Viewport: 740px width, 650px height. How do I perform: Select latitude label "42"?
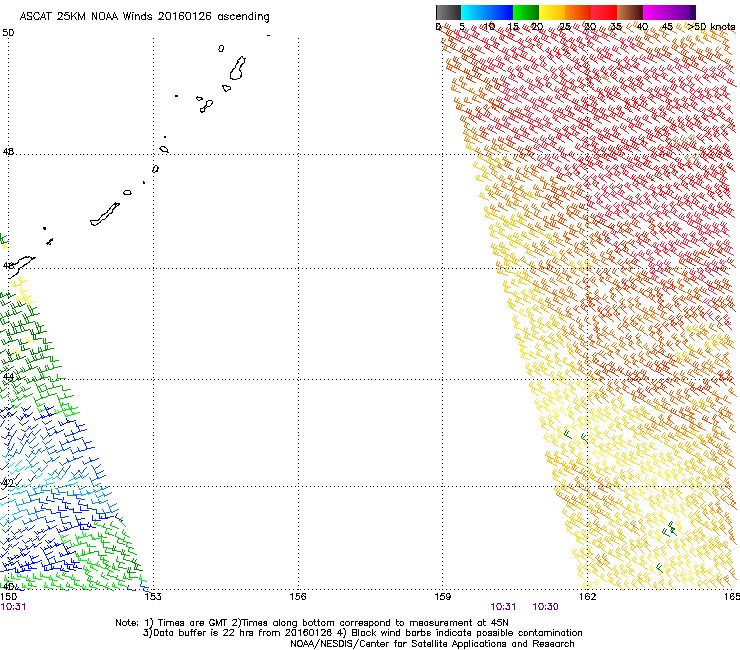8,483
